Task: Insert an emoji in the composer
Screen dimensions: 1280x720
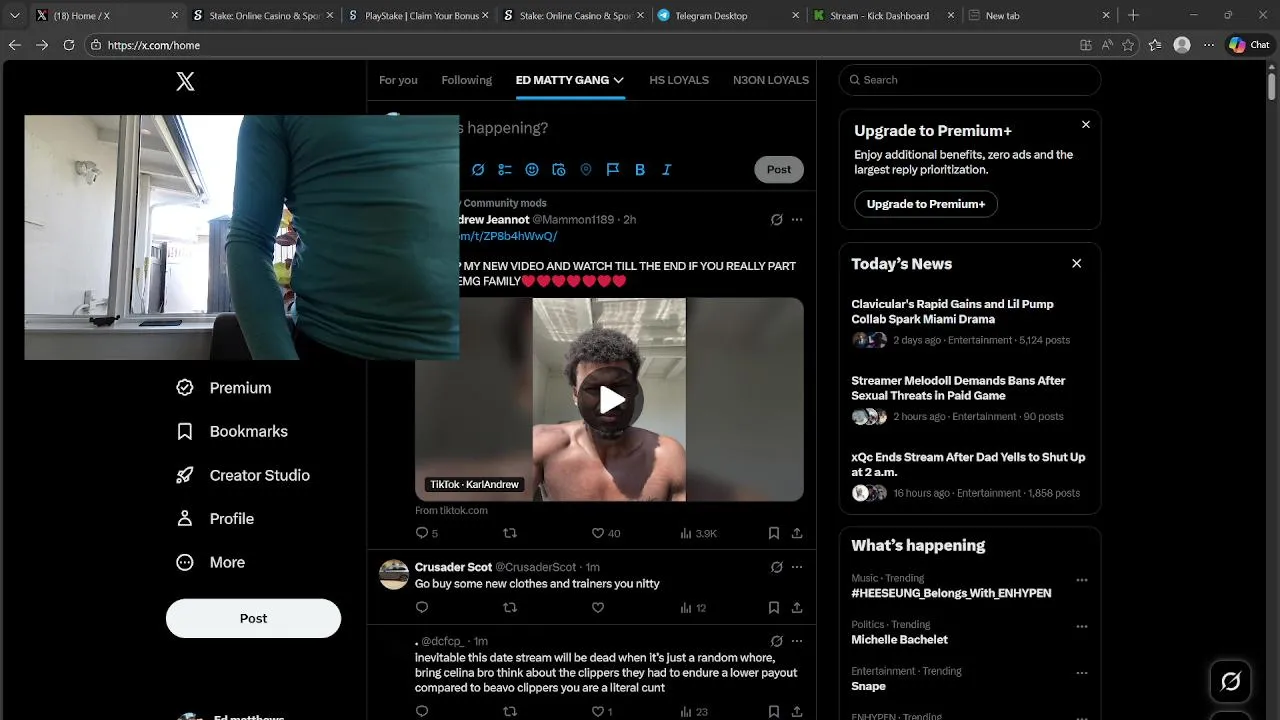Action: (532, 170)
